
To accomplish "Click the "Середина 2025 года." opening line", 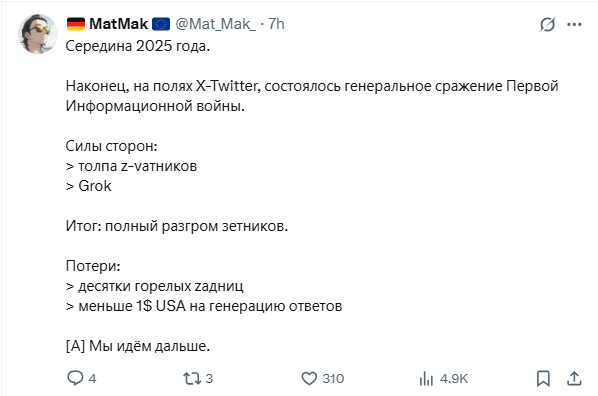I will pyautogui.click(x=138, y=46).
